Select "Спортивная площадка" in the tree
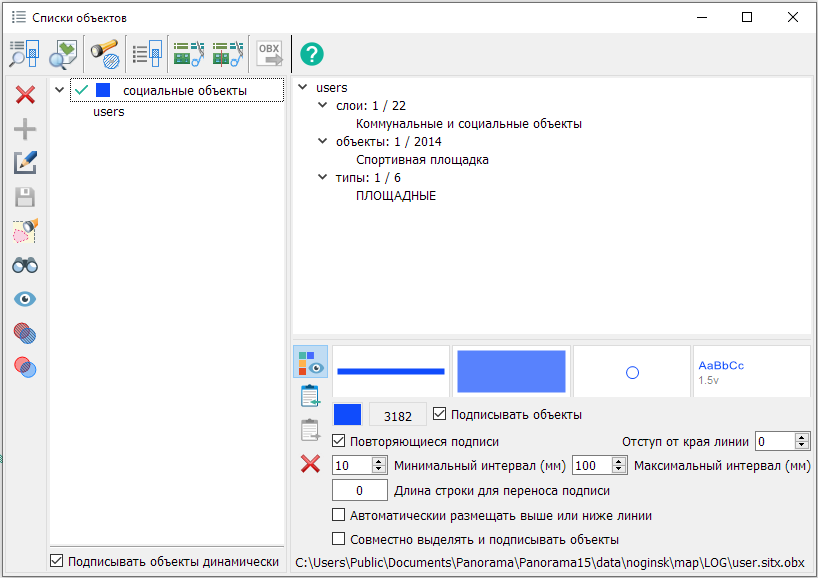 point(422,159)
